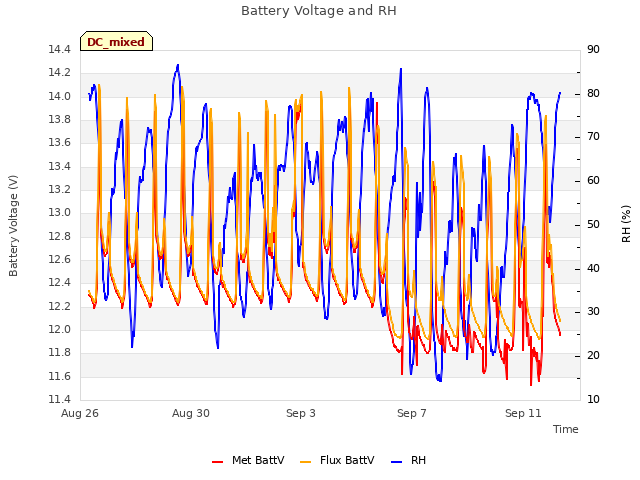The width and height of the screenshot is (640, 480).
Task: Click the chart title Battery Voltage and RH
Action: coord(319,11)
